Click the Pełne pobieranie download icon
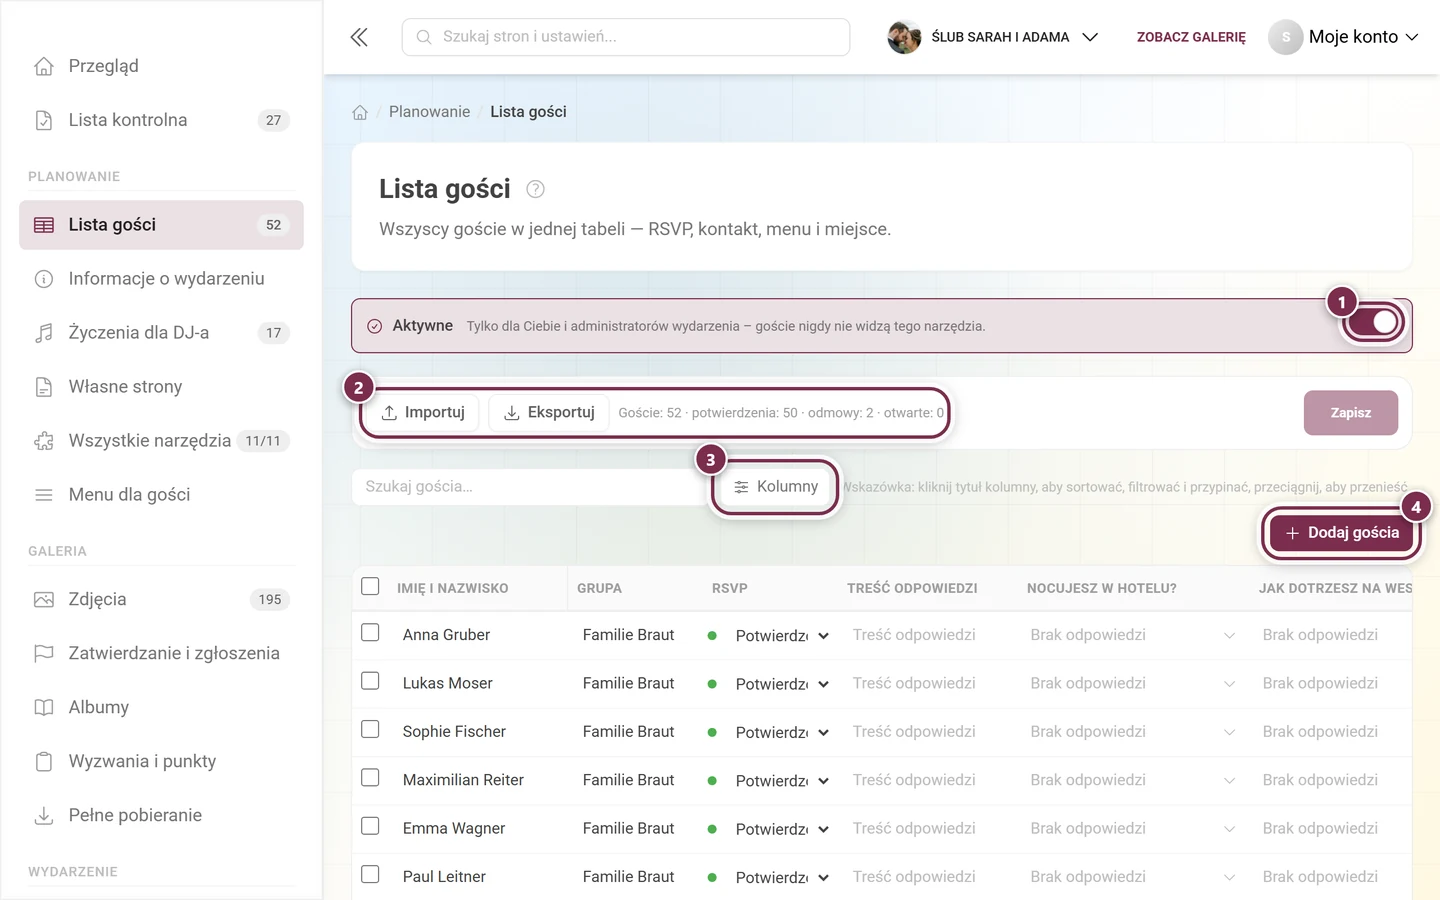 click(44, 815)
